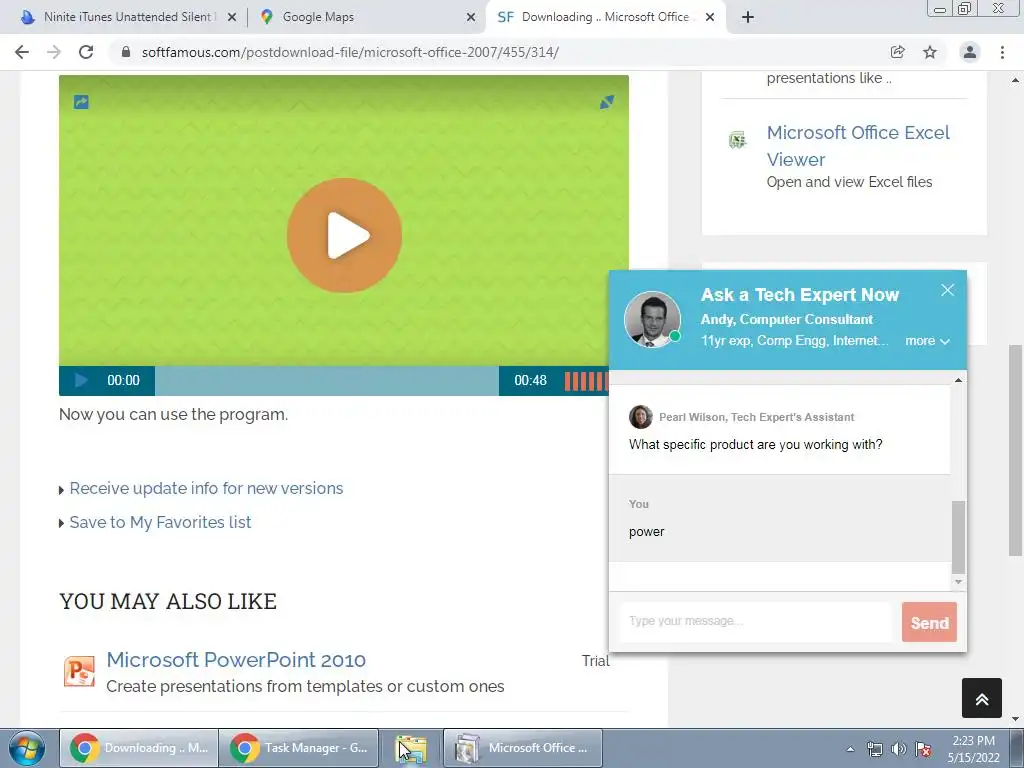The image size is (1024, 768).
Task: Open the Chrome profile avatar
Action: [970, 52]
